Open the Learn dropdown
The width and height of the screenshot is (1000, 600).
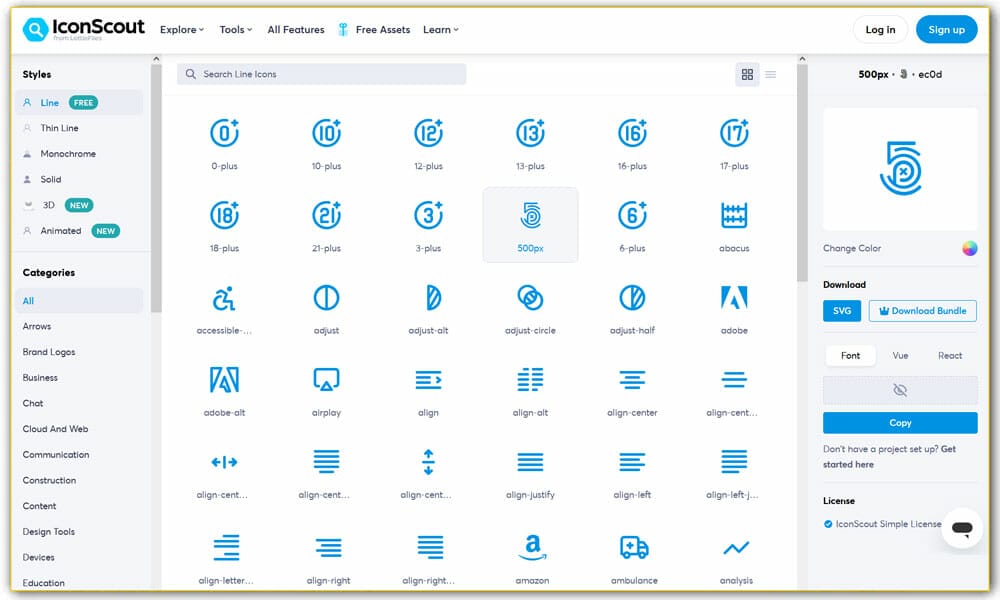440,30
